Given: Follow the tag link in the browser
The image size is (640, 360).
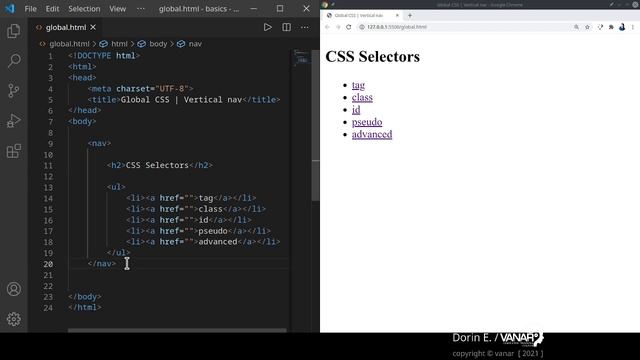Looking at the screenshot, I should pyautogui.click(x=358, y=85).
